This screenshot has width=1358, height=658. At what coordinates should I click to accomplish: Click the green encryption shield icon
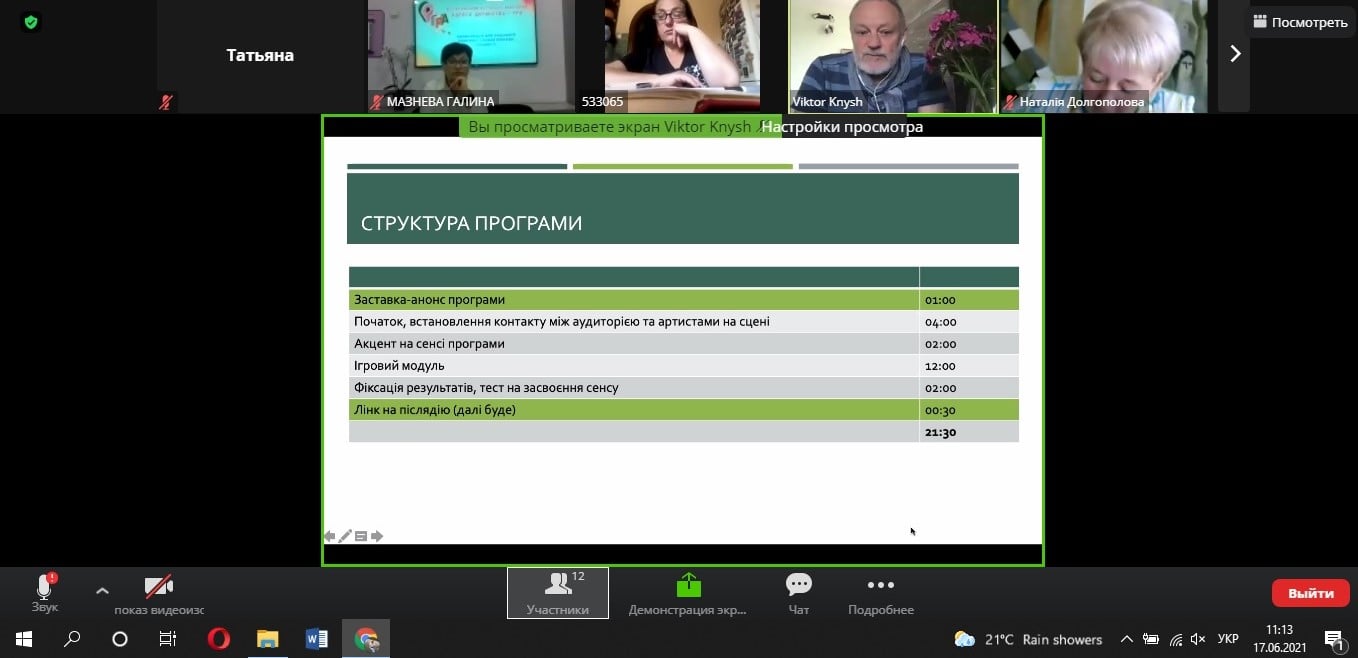coord(31,21)
